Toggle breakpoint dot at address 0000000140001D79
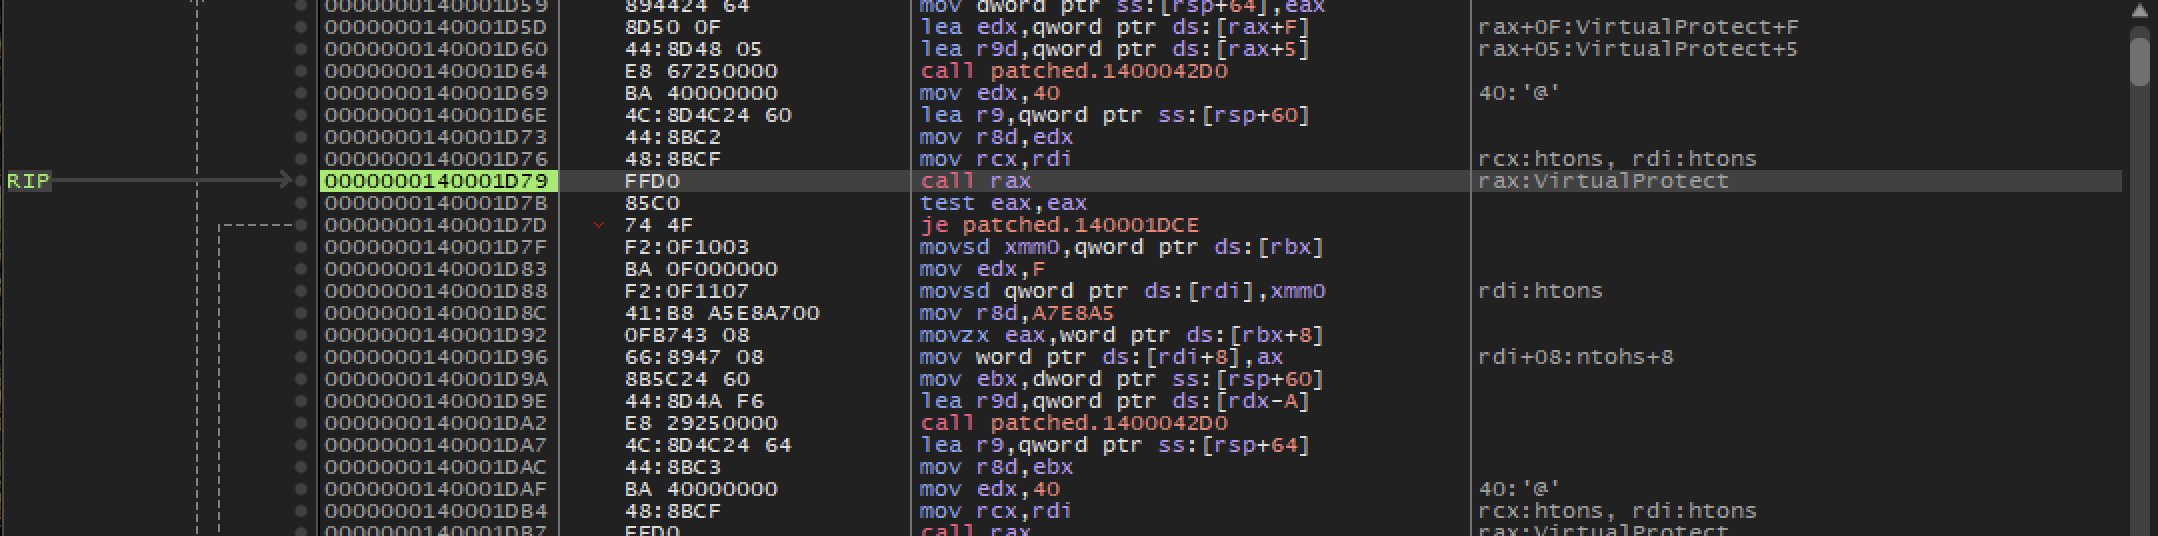The width and height of the screenshot is (2158, 536). pos(301,181)
